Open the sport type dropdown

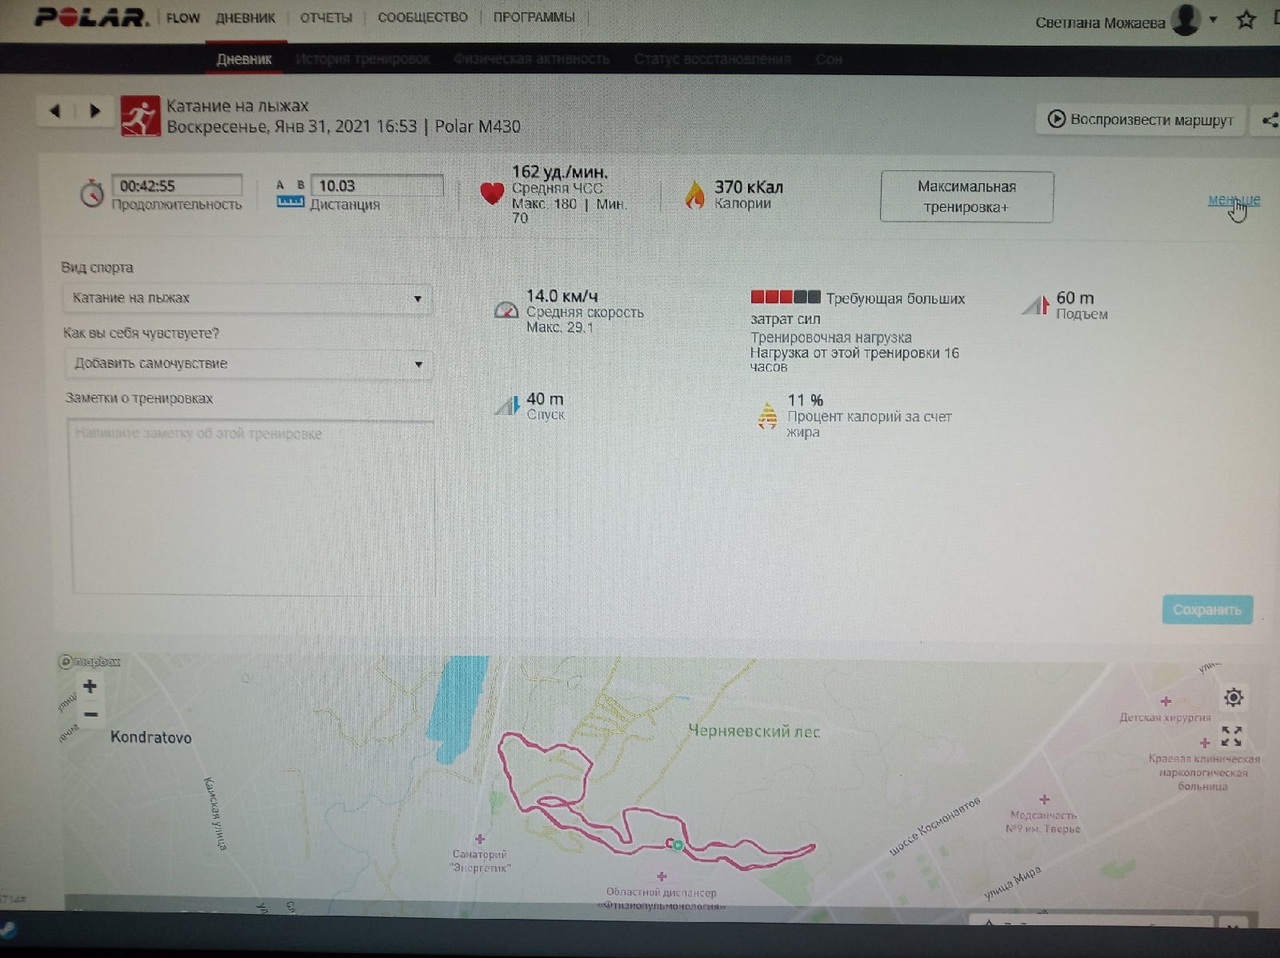pos(247,298)
